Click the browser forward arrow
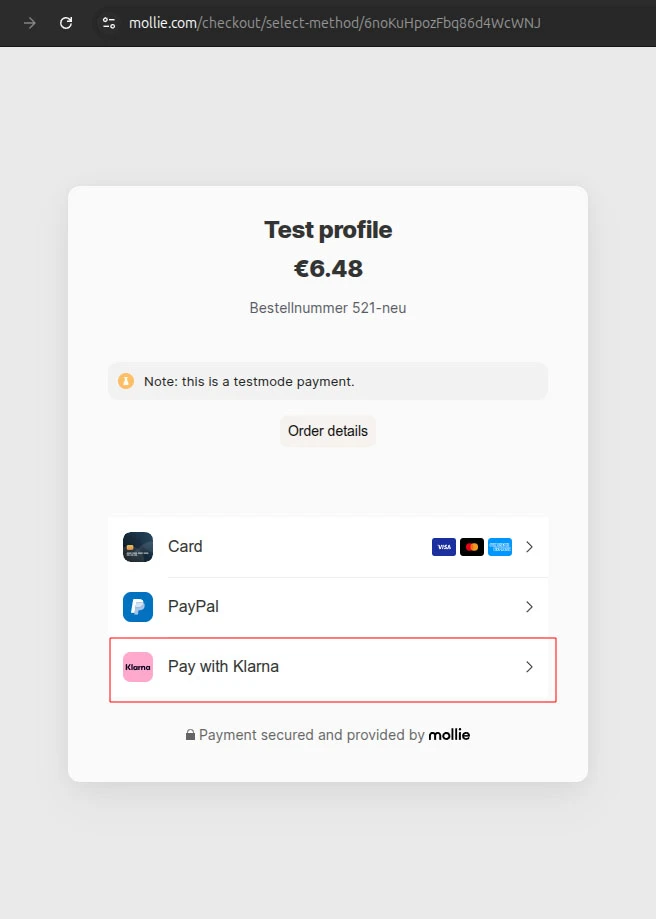This screenshot has height=919, width=656. tap(30, 23)
